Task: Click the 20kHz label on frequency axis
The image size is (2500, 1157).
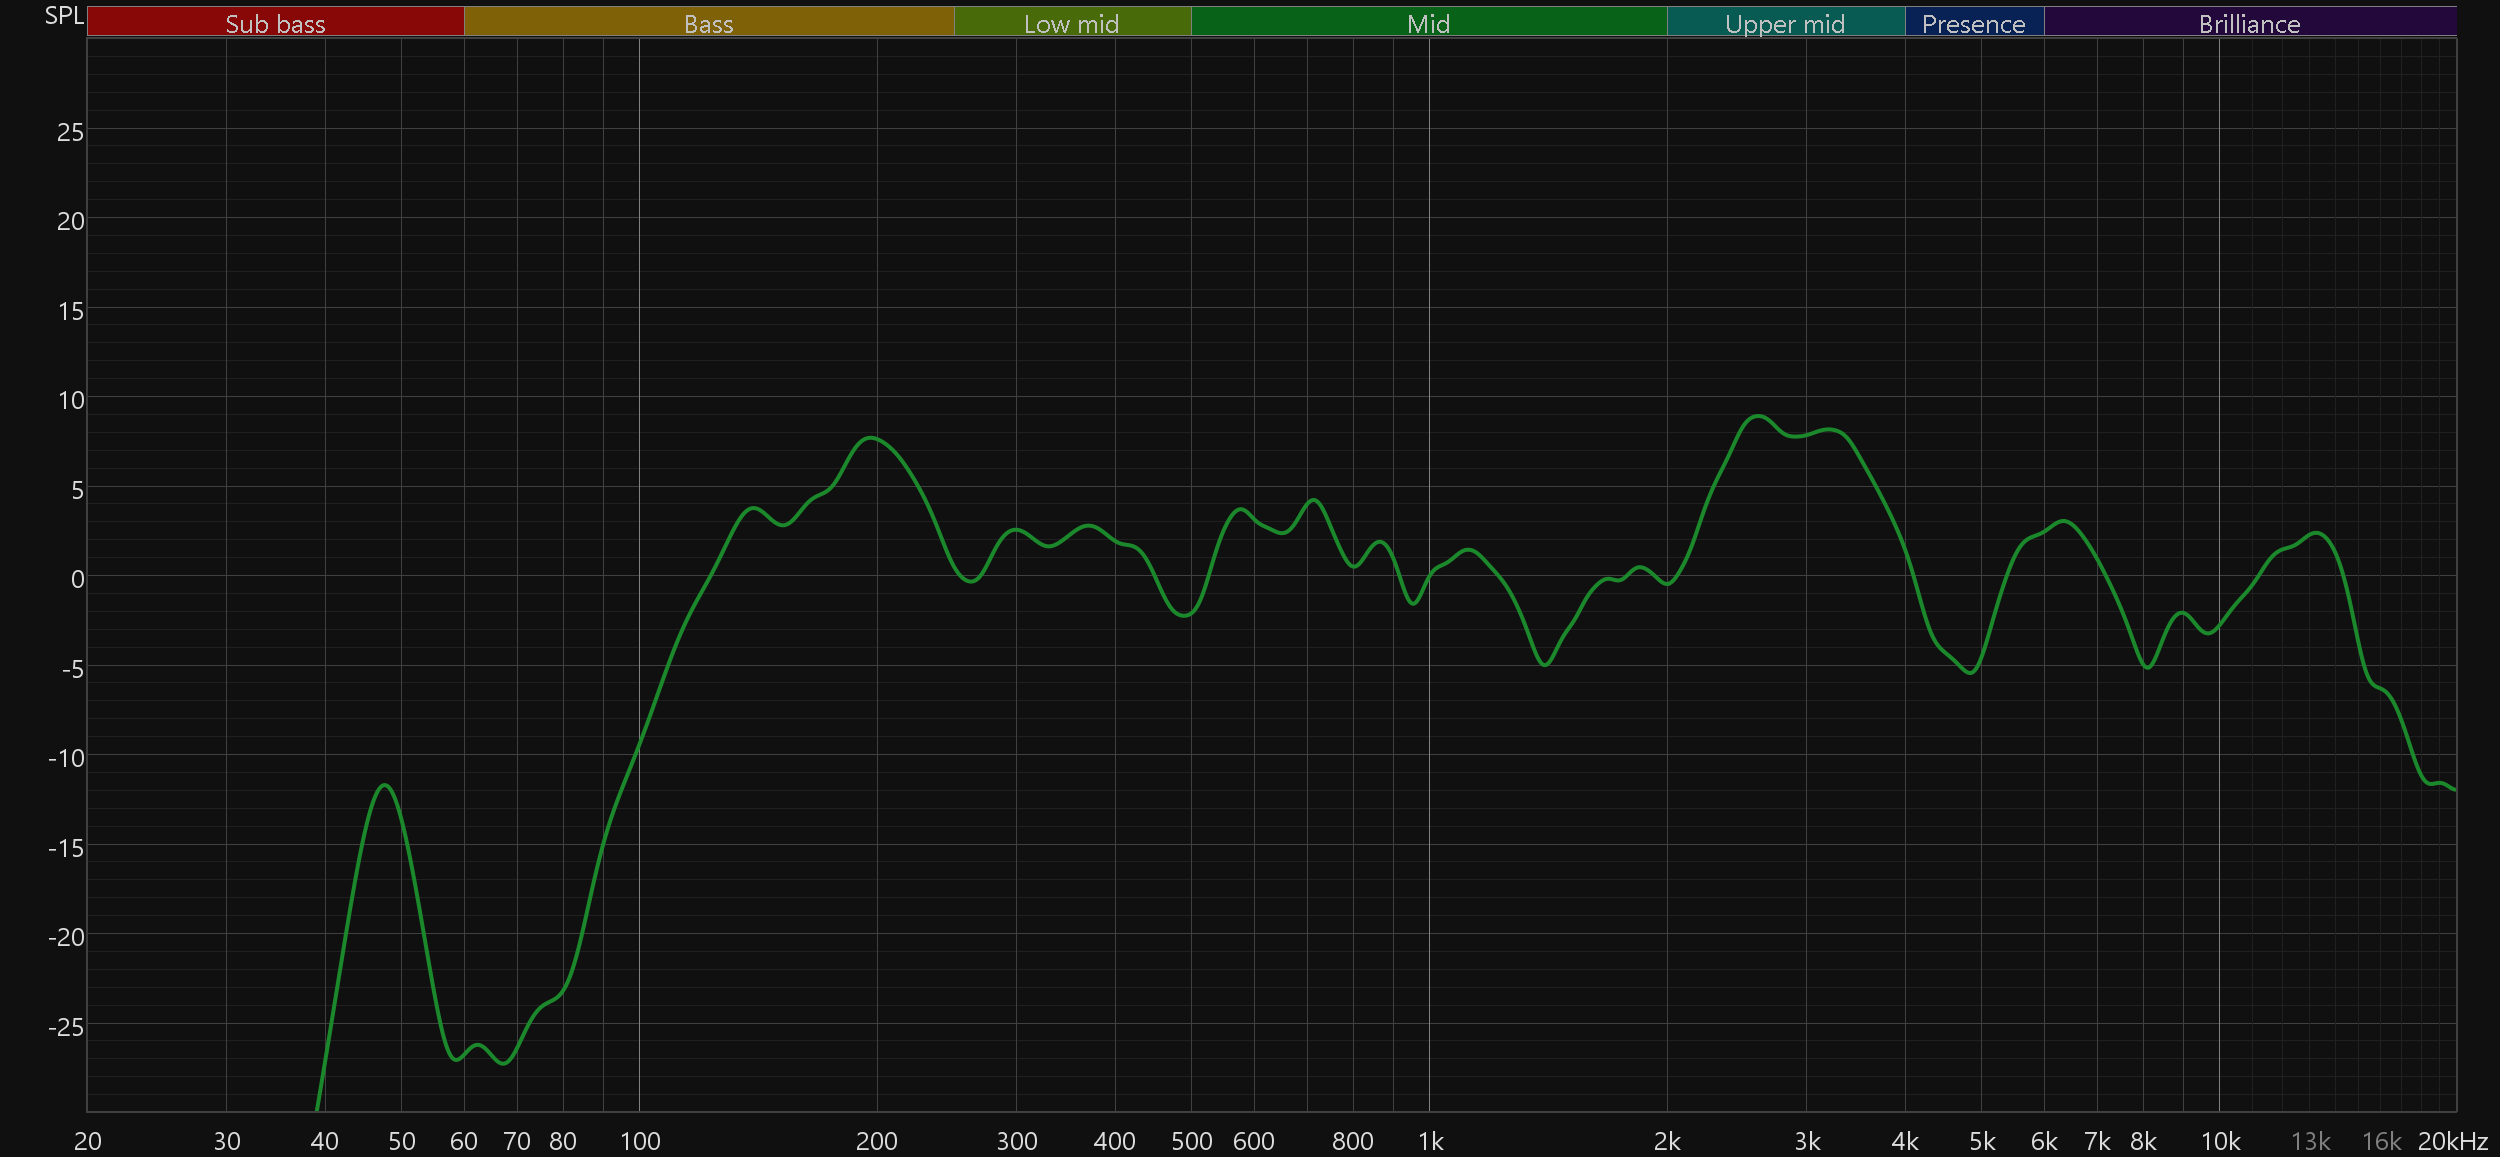Action: pyautogui.click(x=2452, y=1141)
